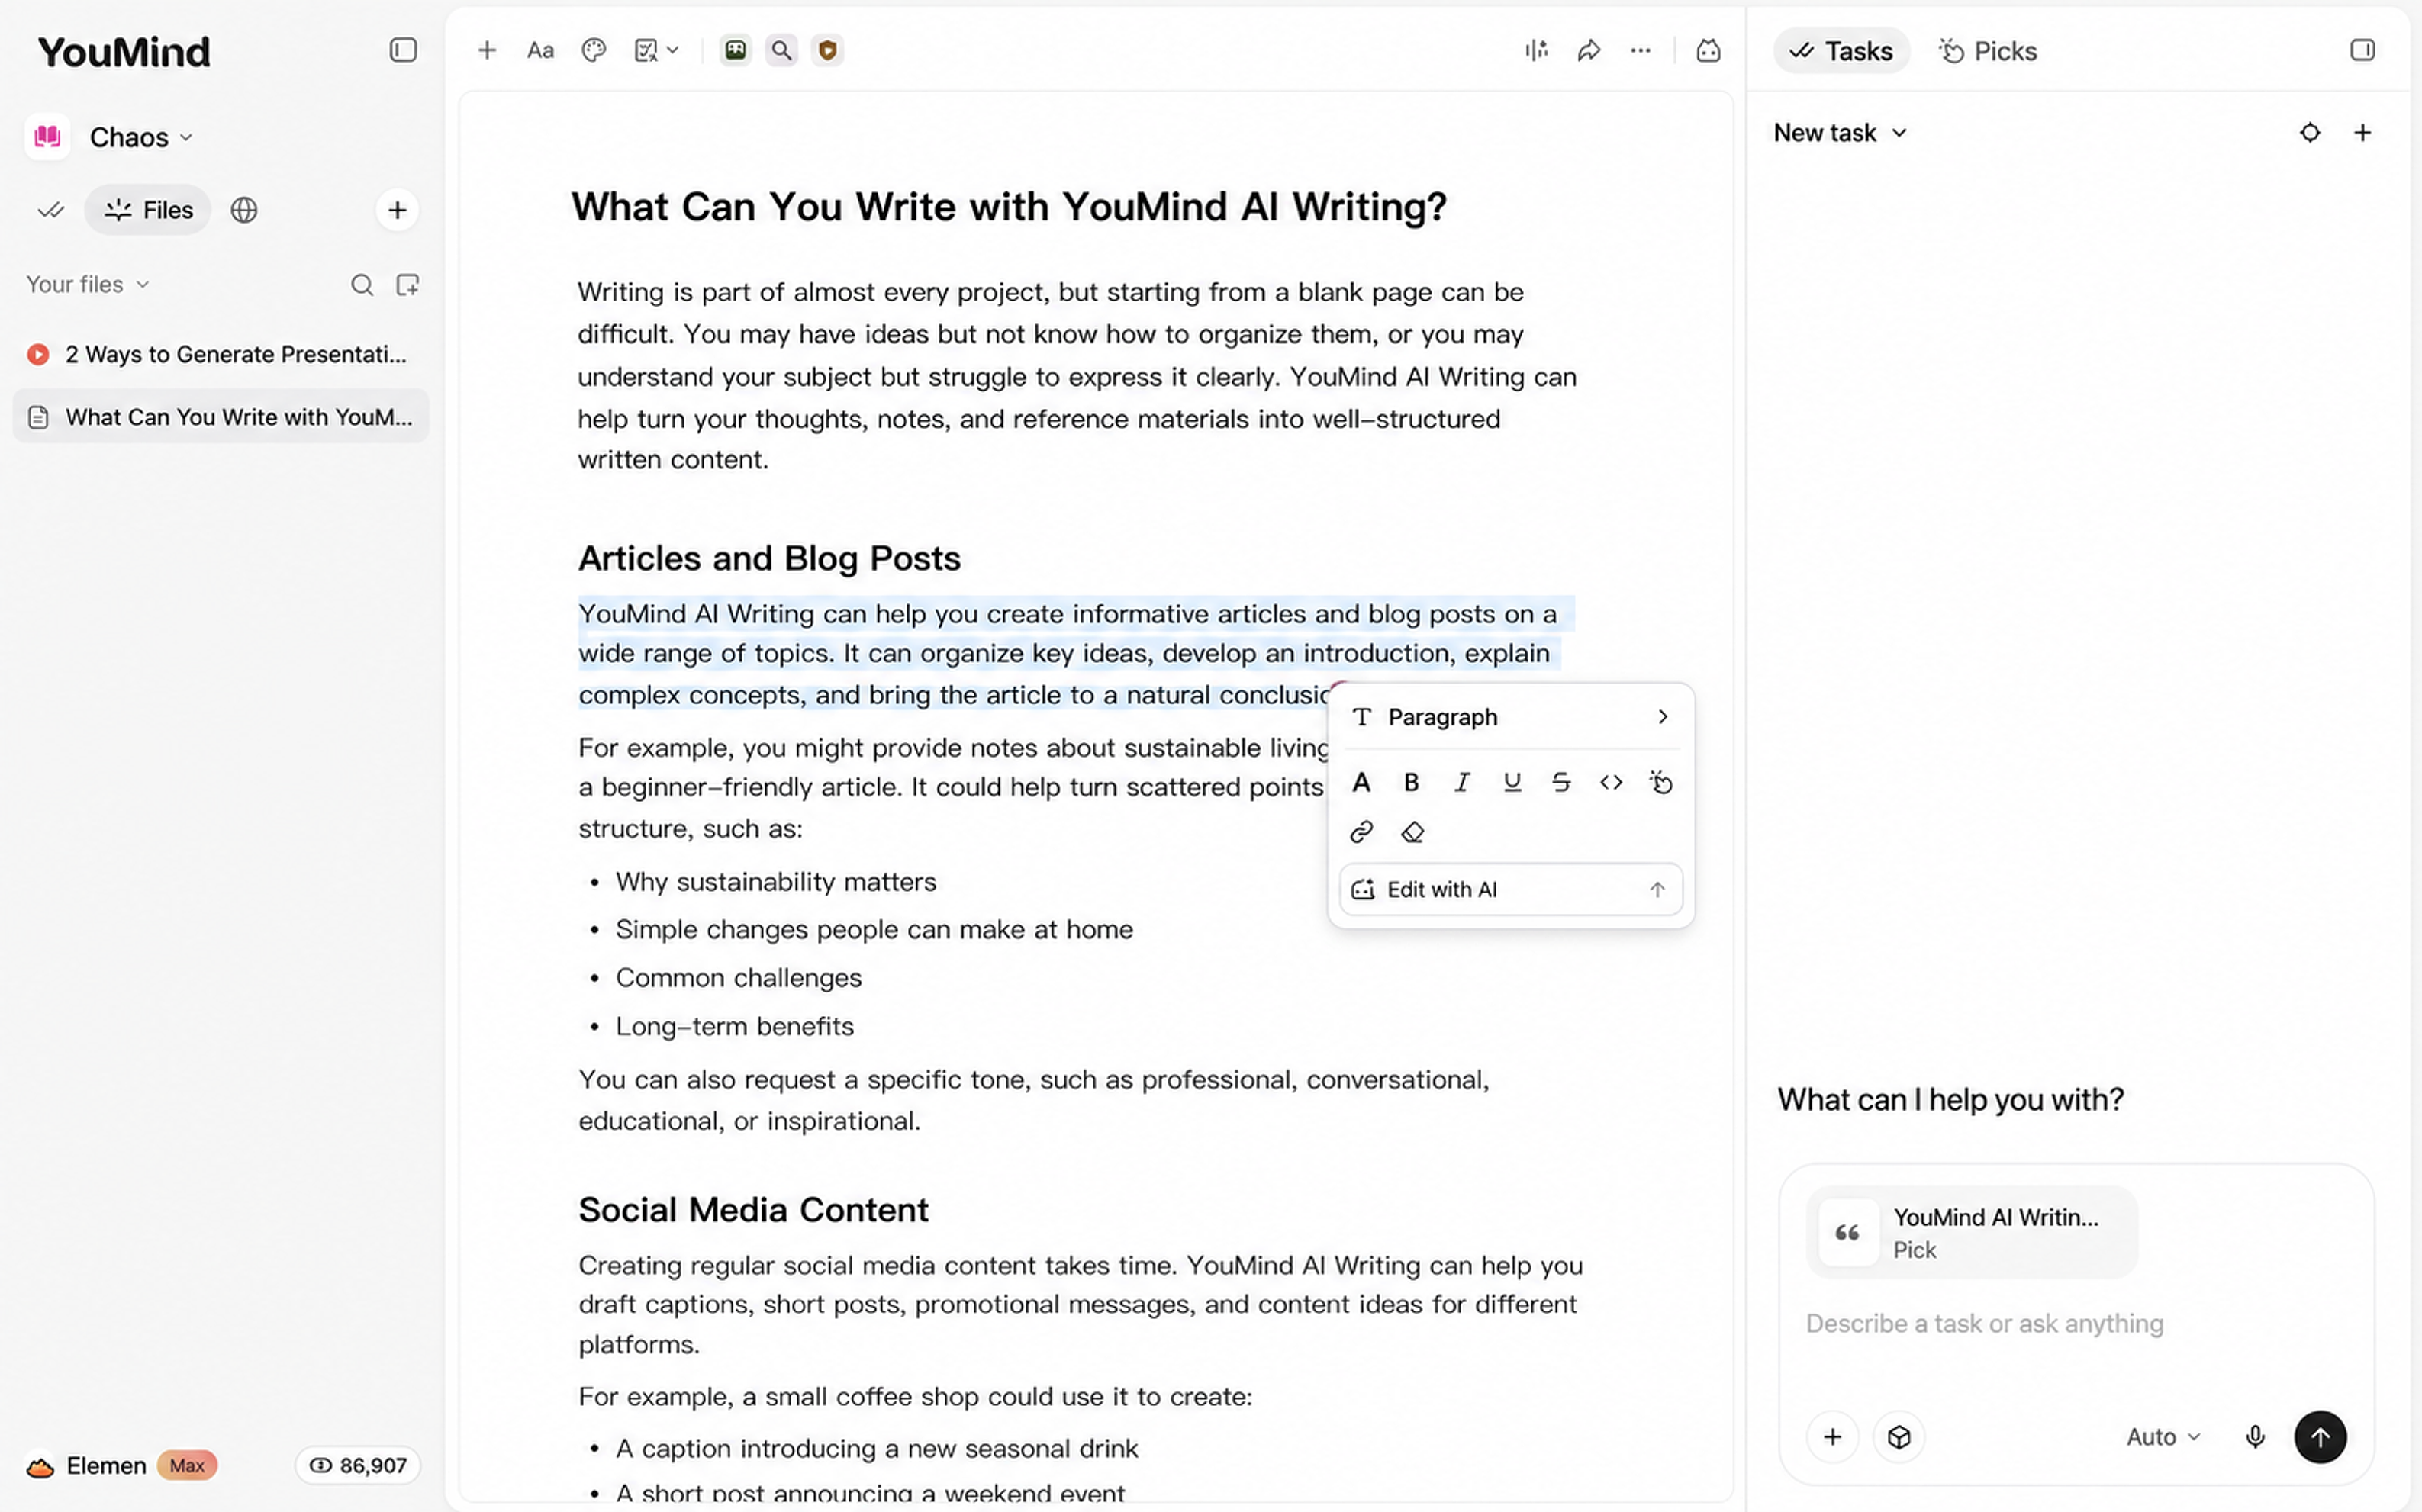
Task: Click the YouMind logo
Action: pos(124,52)
